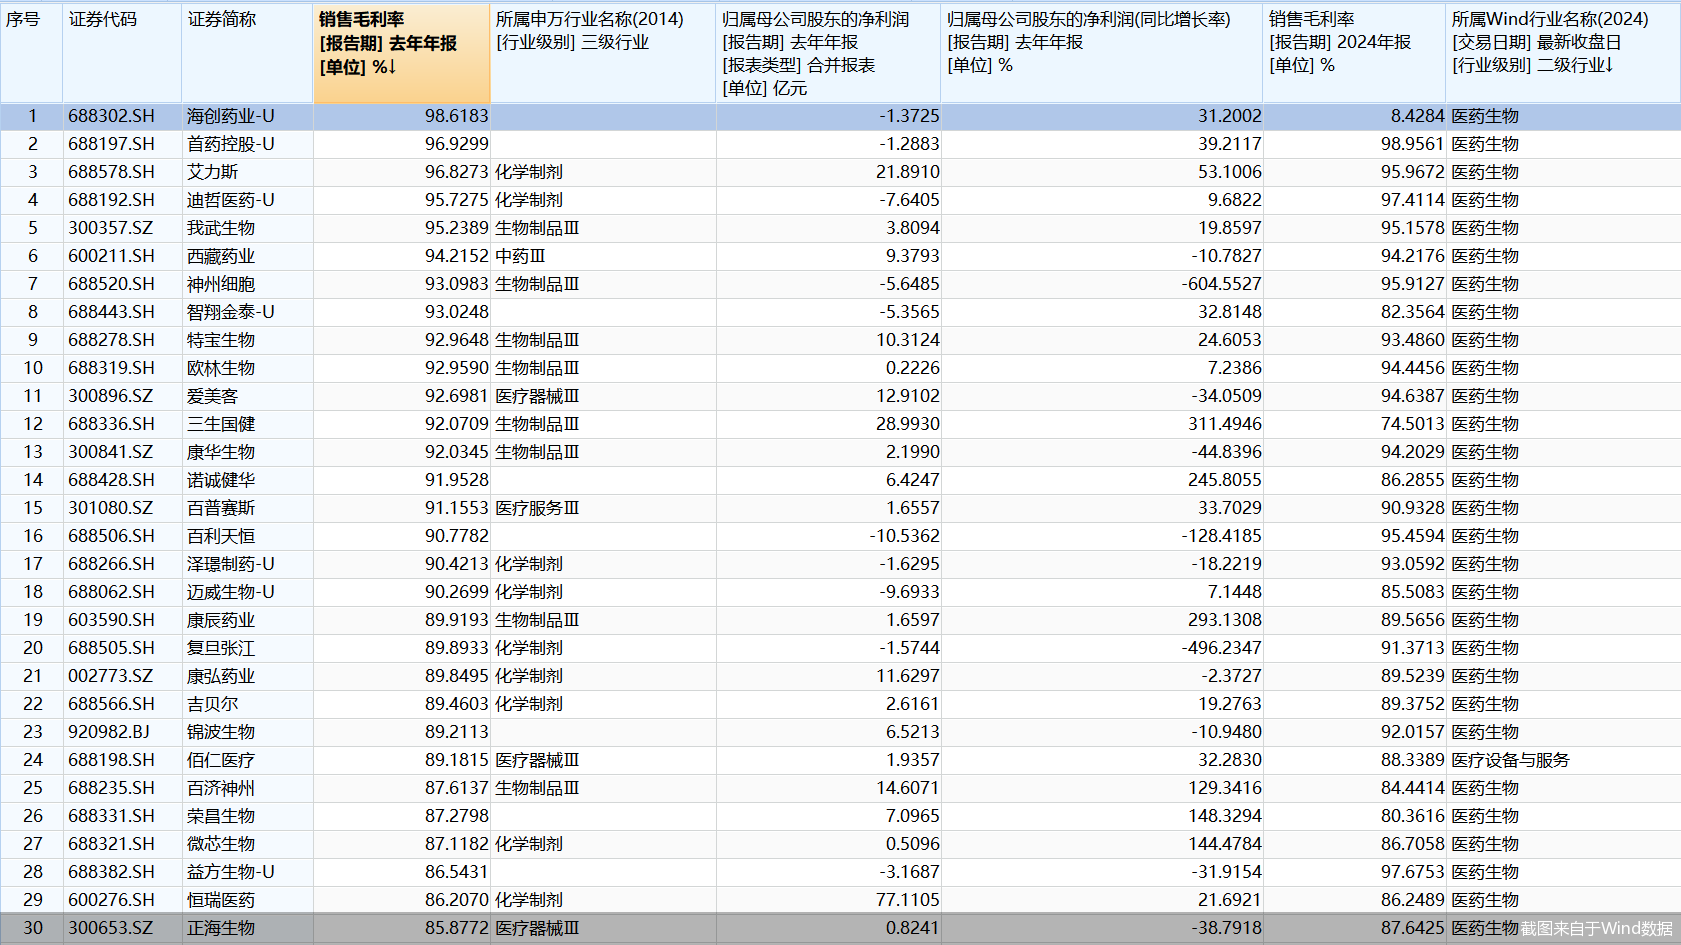1681x945 pixels.
Task: Click 归属母公司股东的净利润 合并报表 header
Action: (x=828, y=53)
